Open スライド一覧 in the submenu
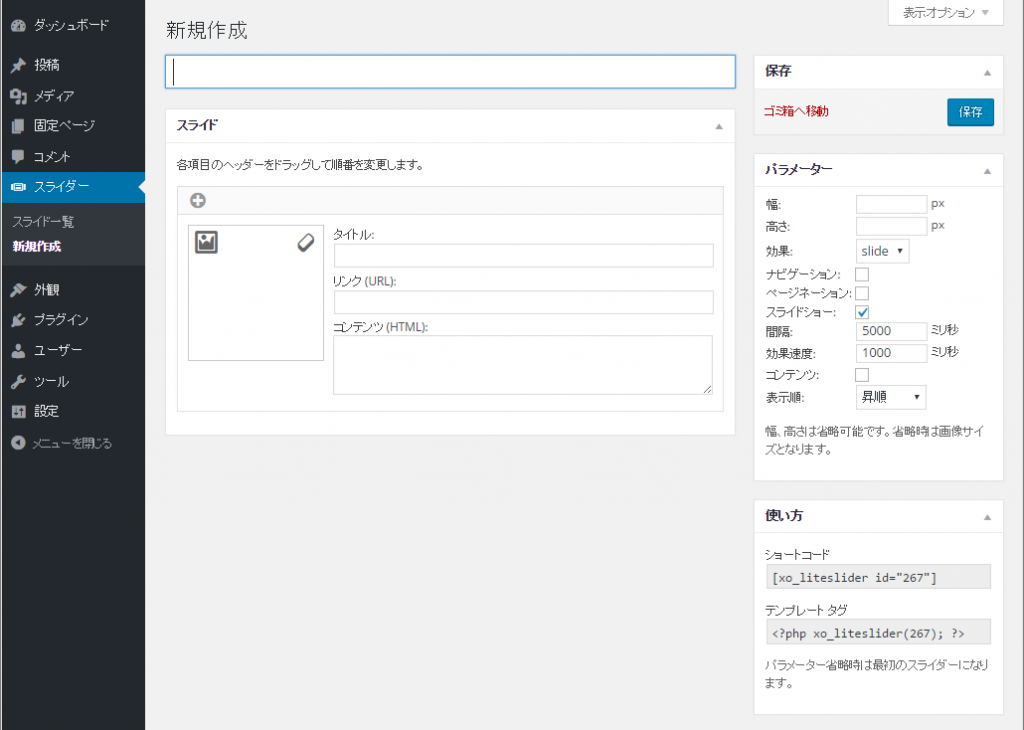 [x=43, y=222]
